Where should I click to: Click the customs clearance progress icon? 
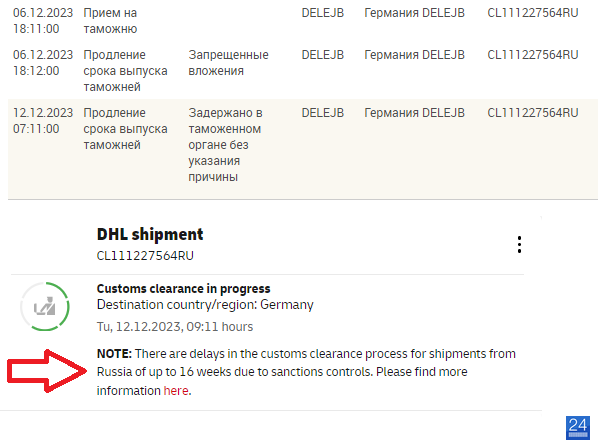pyautogui.click(x=45, y=306)
